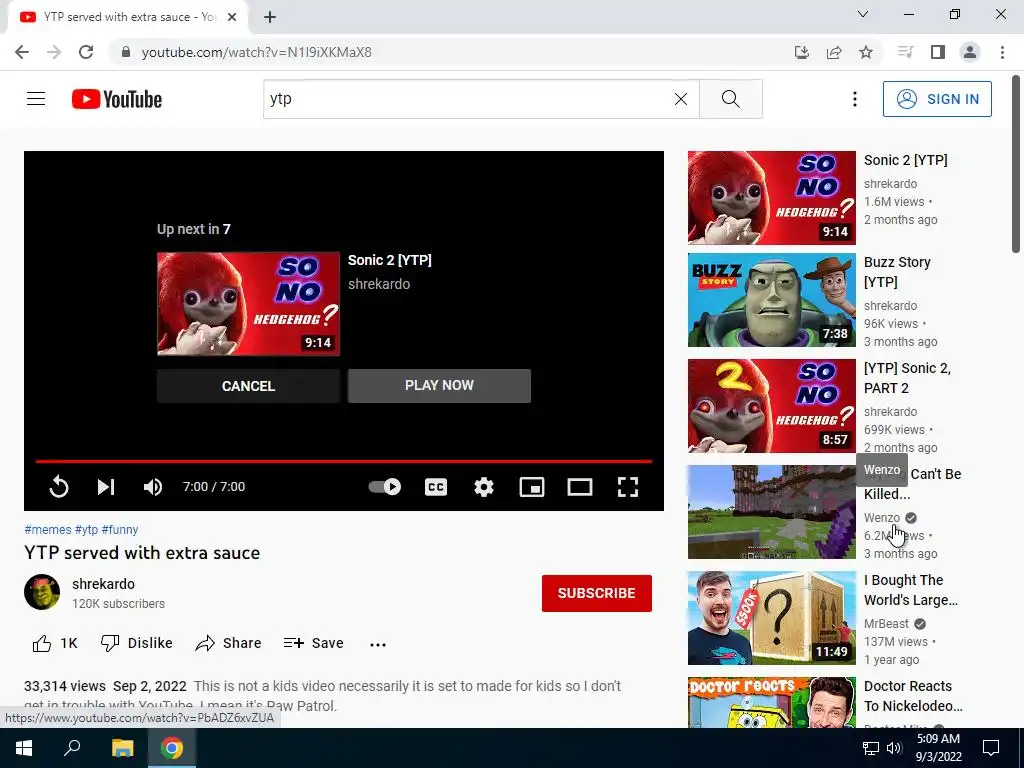Open YouTube settings three-dot menu
The image size is (1024, 768).
[854, 99]
